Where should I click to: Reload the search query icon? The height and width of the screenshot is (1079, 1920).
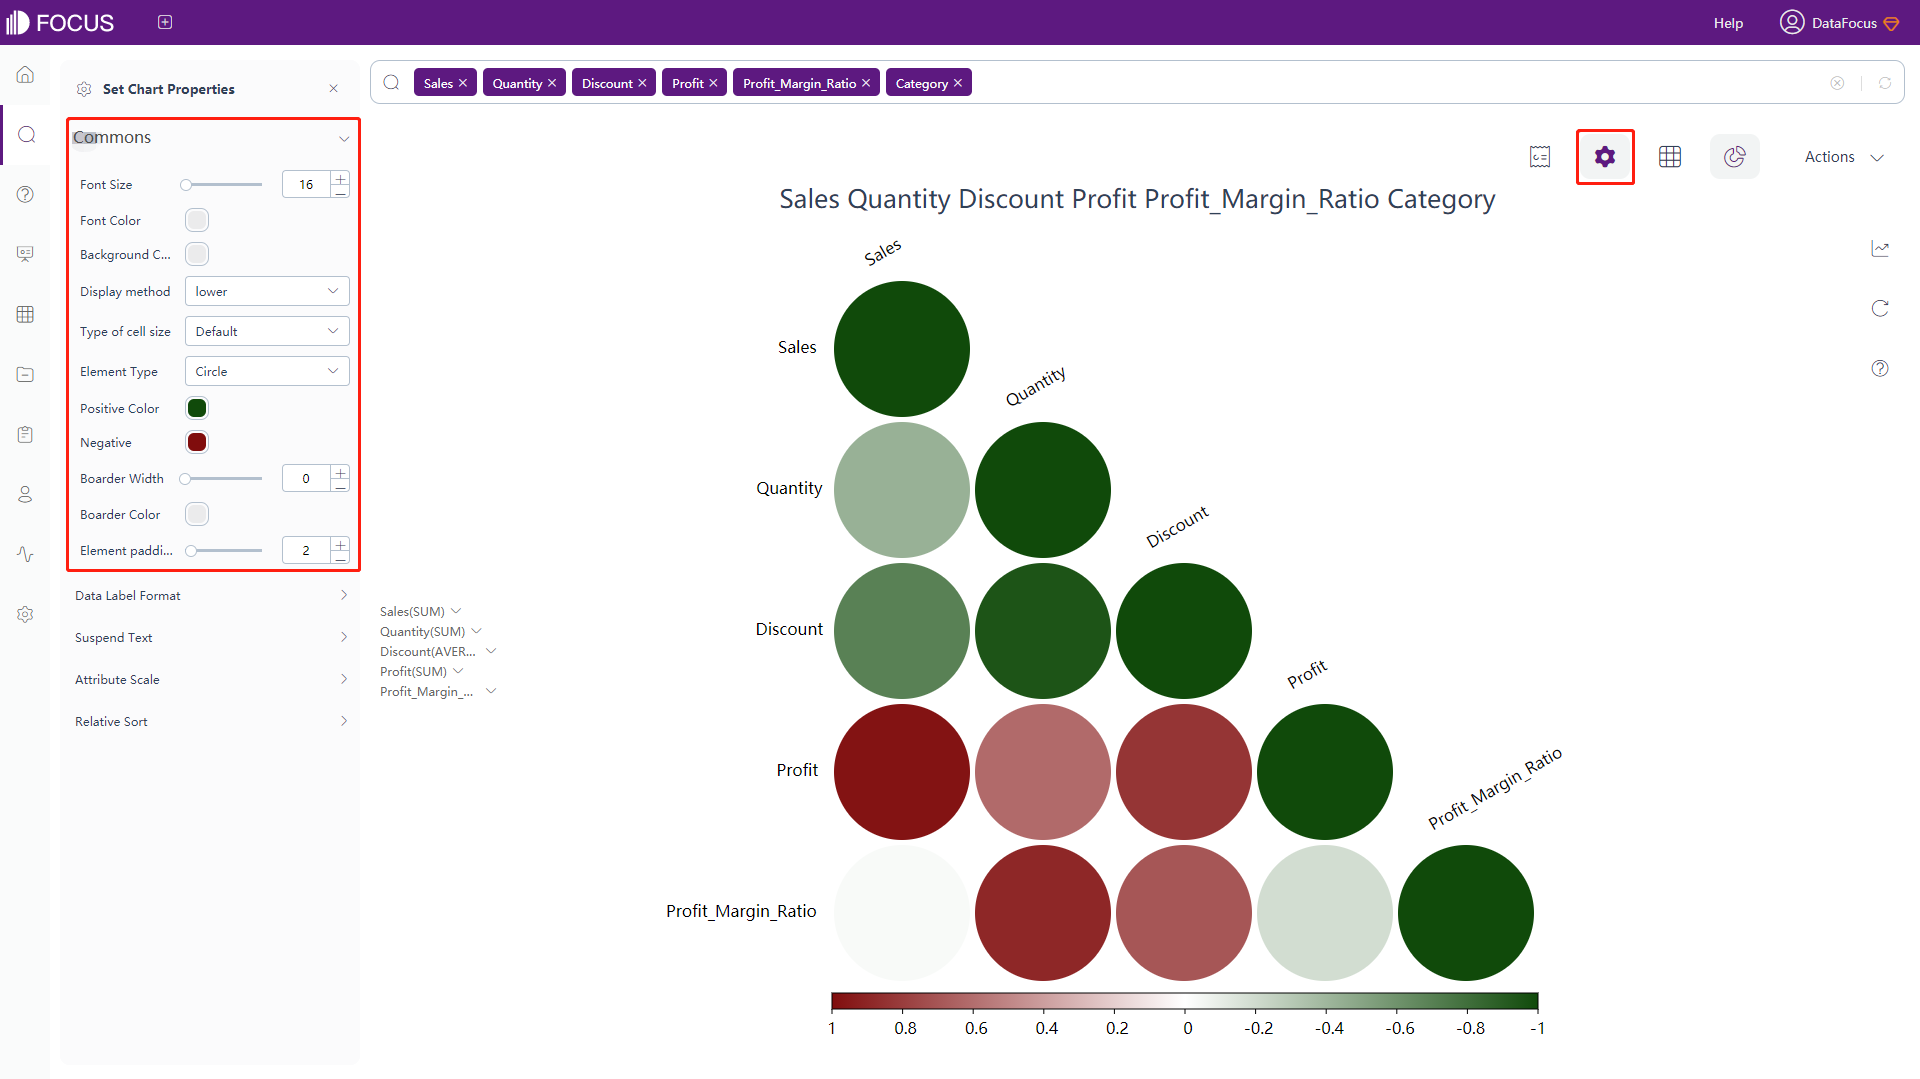pos(1885,83)
